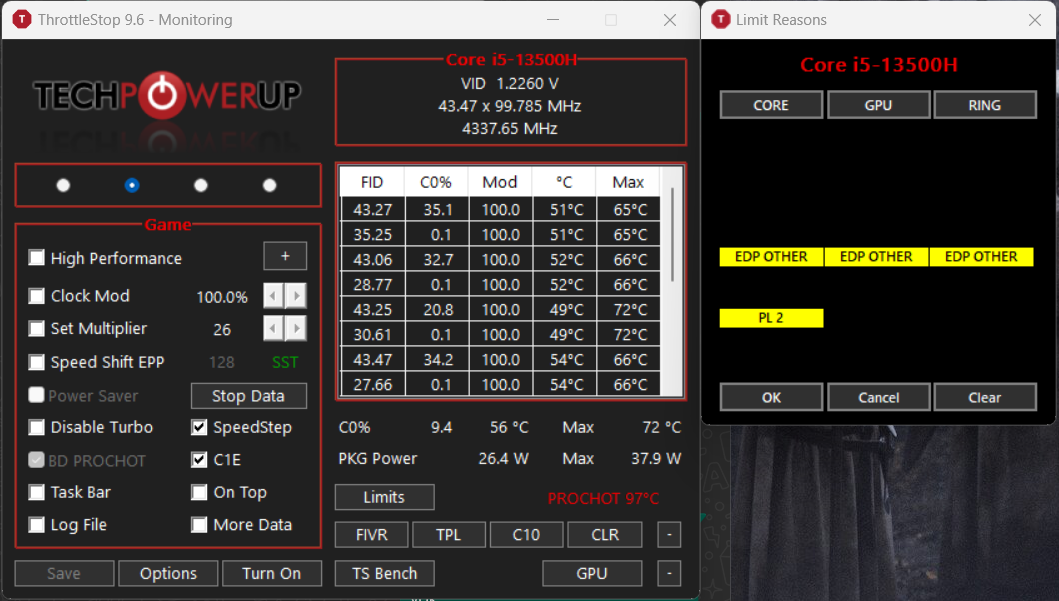Select the first profile radio button
The height and width of the screenshot is (601, 1059).
pos(63,185)
